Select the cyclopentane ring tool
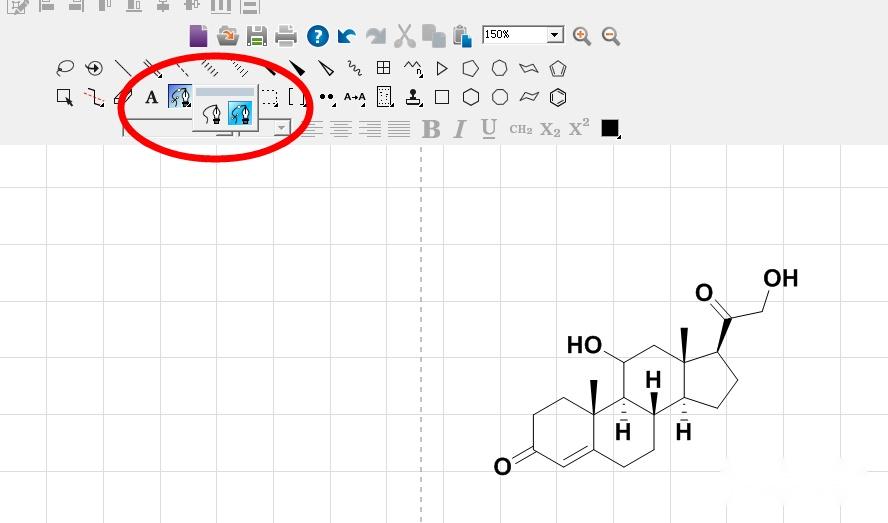This screenshot has width=888, height=523. 471,69
